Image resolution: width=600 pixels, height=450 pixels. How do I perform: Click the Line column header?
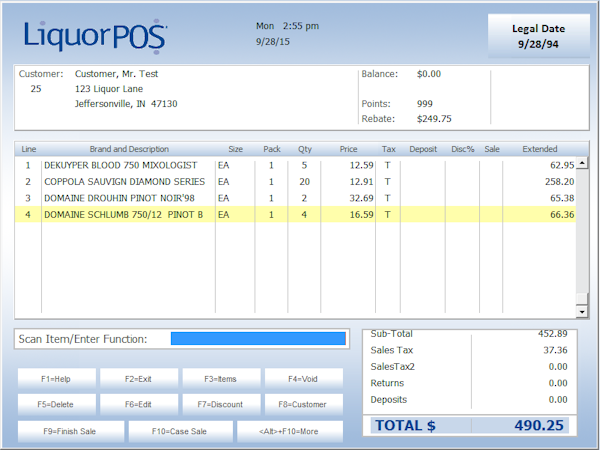click(x=29, y=149)
